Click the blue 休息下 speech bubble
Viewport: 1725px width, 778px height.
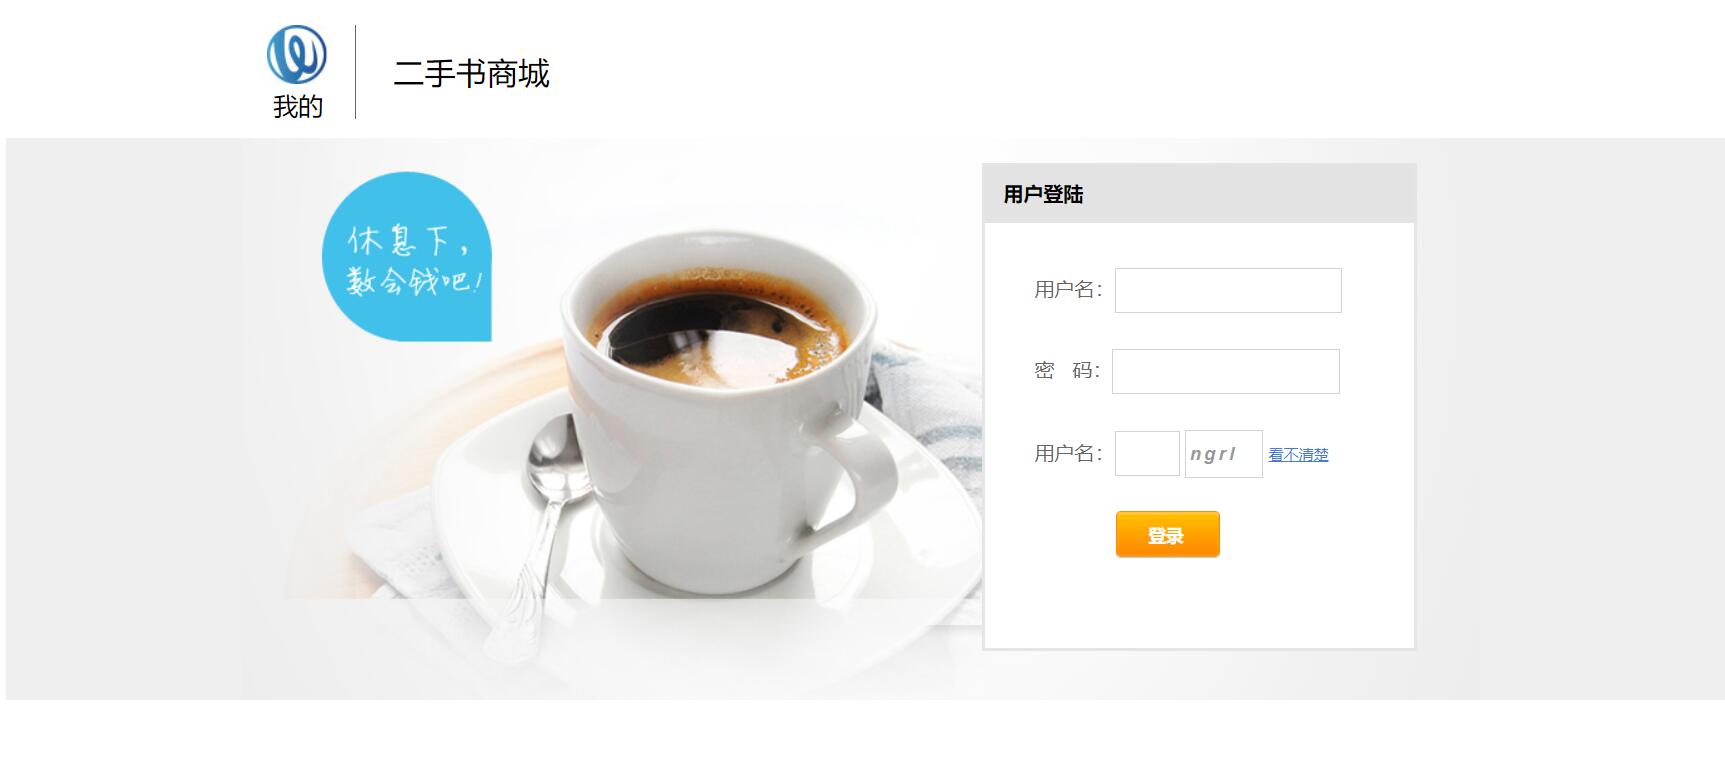click(407, 257)
